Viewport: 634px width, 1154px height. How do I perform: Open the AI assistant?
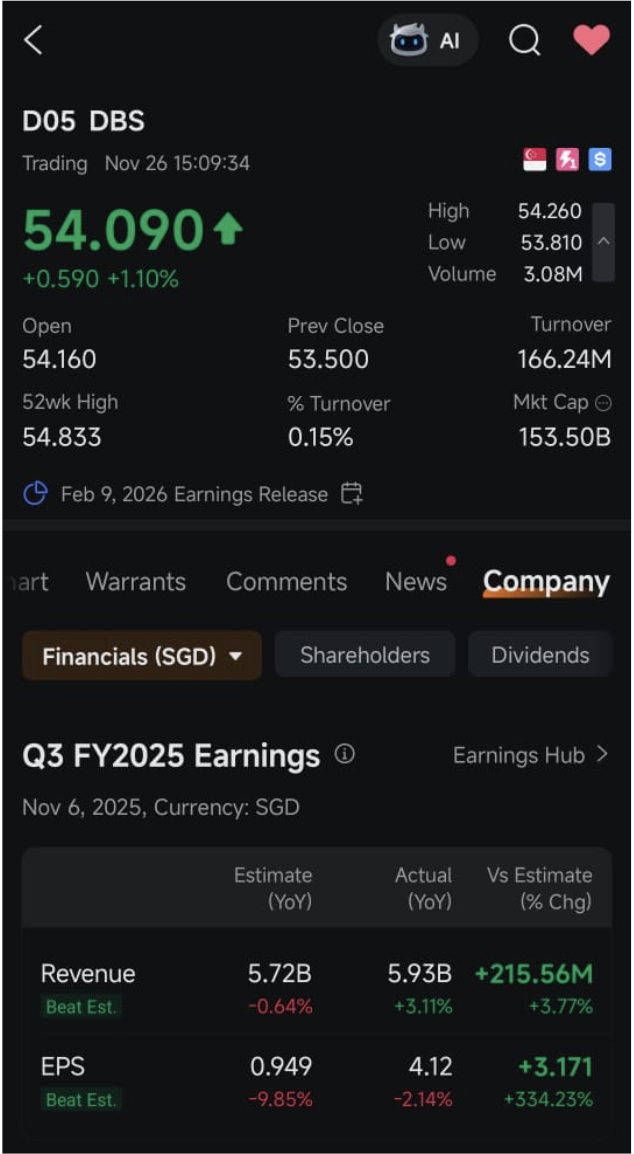427,40
